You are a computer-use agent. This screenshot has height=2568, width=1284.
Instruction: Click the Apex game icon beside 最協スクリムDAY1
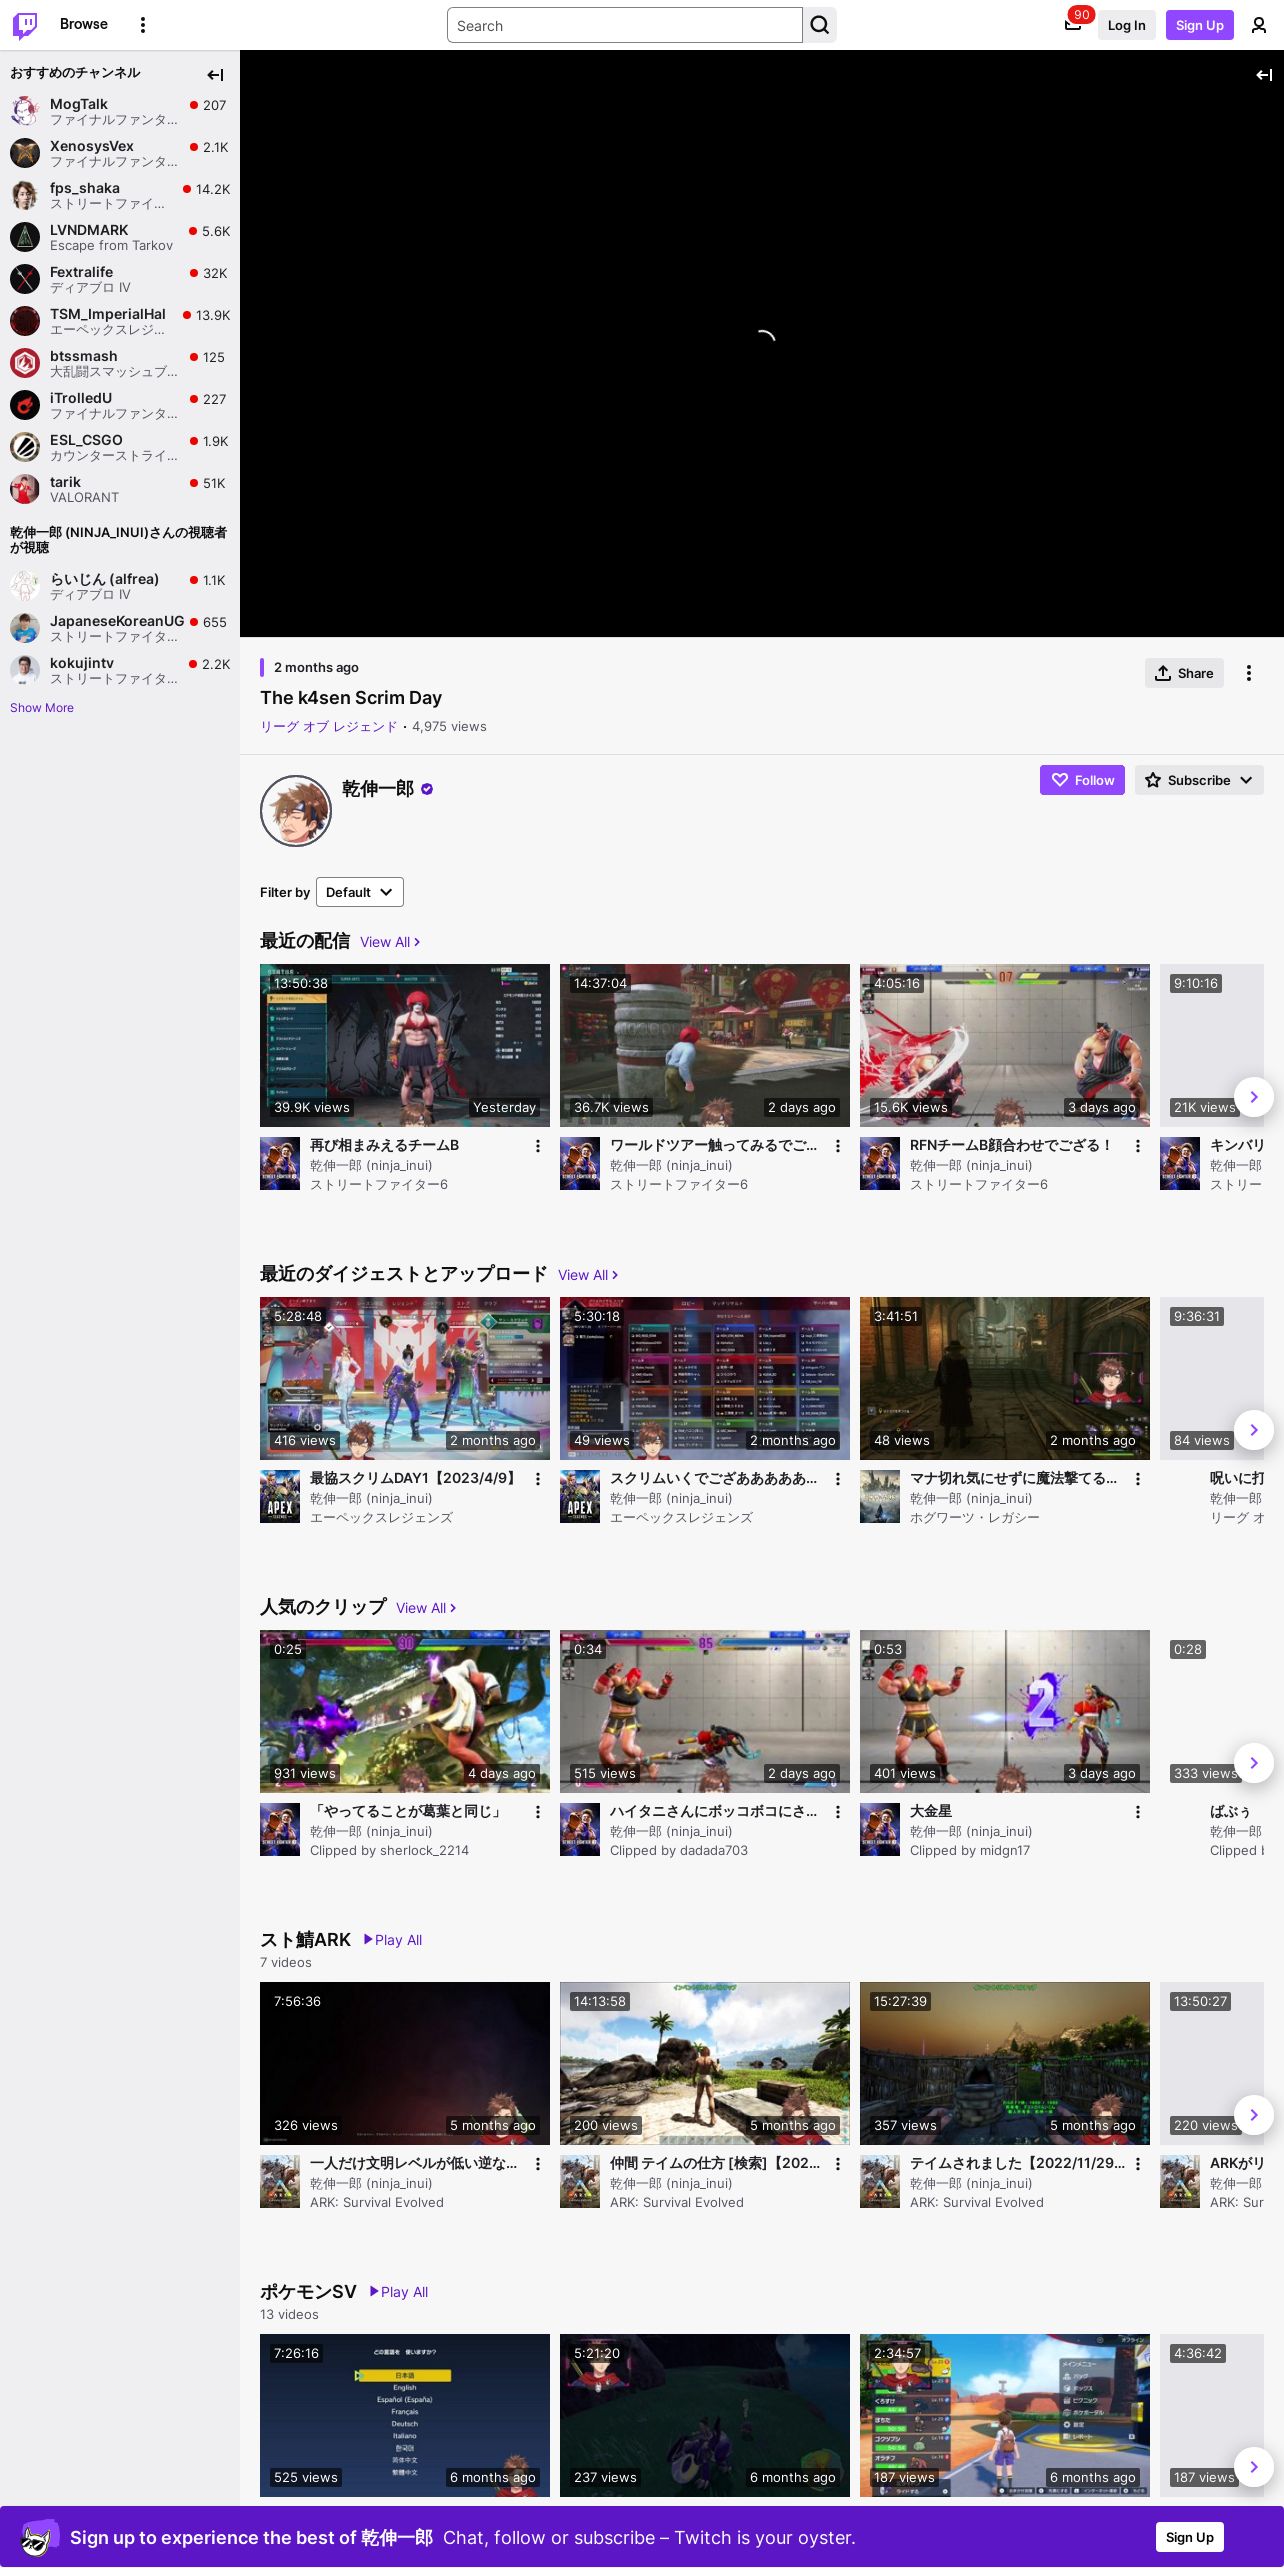(280, 1496)
